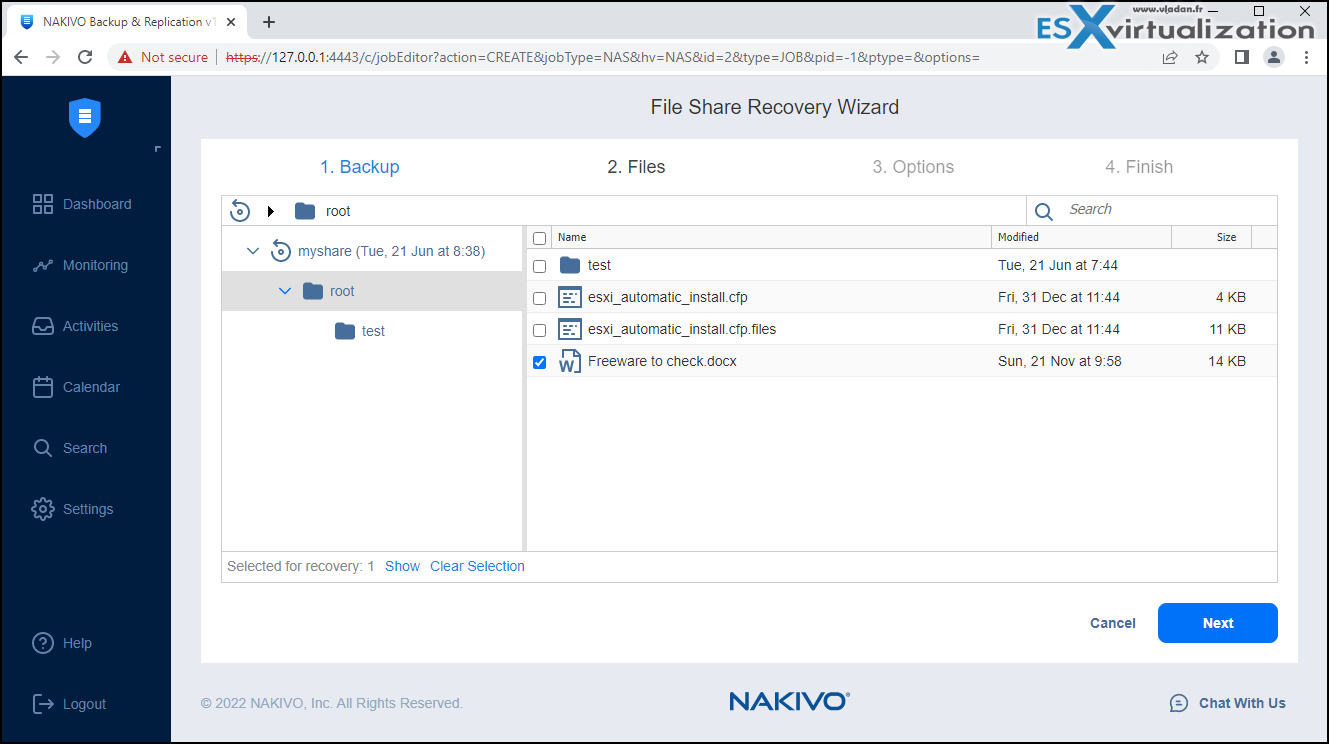Open Chrome profile avatar
This screenshot has width=1329, height=744.
[x=1274, y=57]
